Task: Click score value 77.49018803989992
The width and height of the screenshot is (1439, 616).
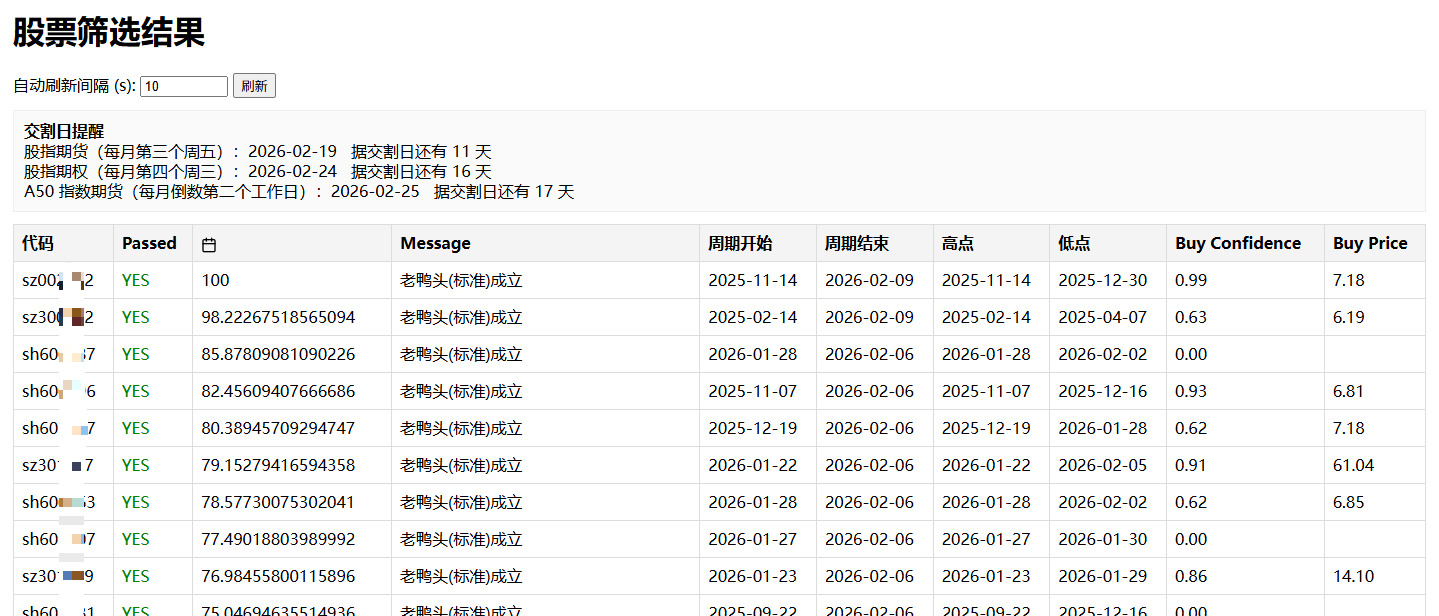Action: 278,539
